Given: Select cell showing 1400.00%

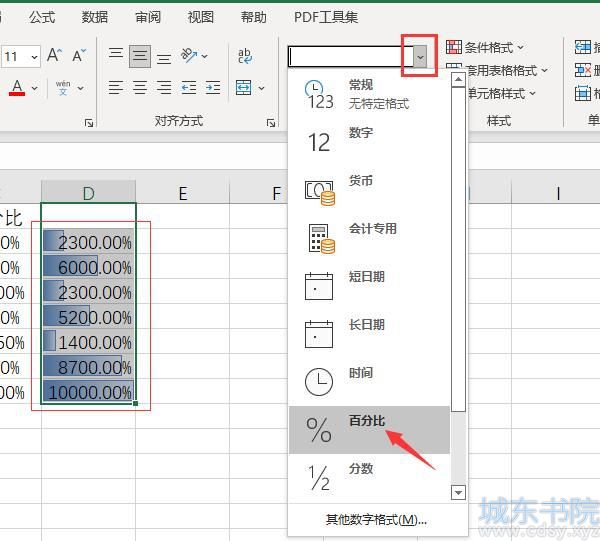Looking at the screenshot, I should pyautogui.click(x=88, y=341).
